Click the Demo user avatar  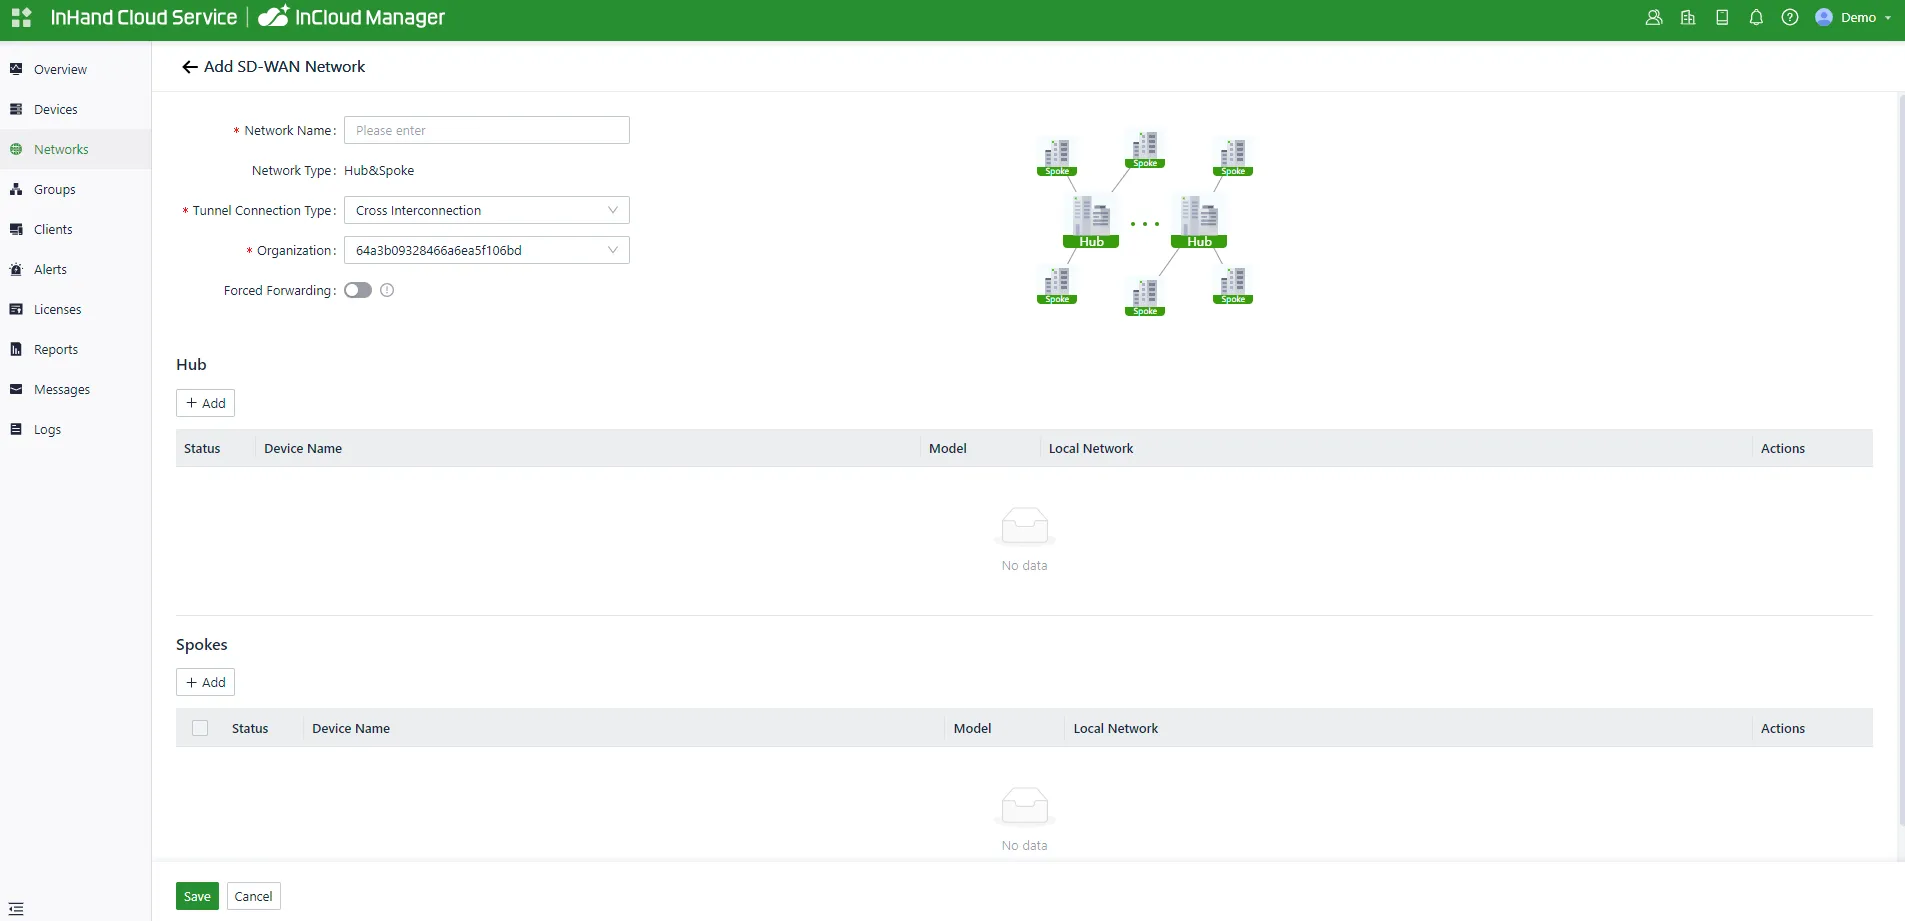(1824, 18)
